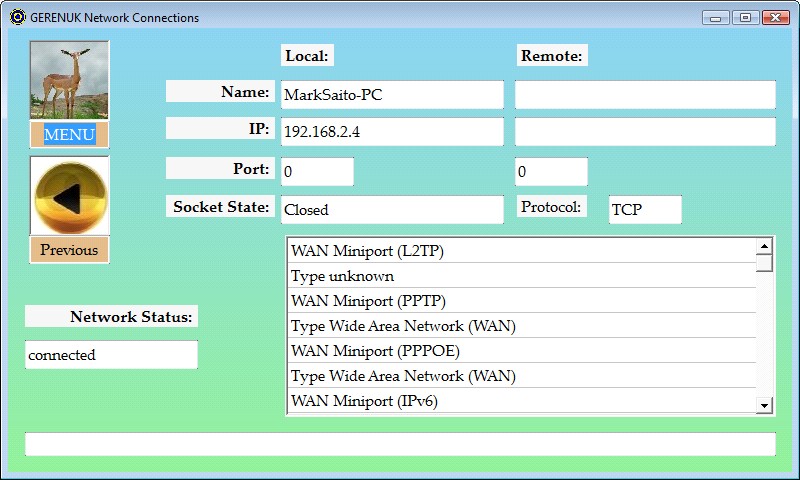
Task: Click the remote Name input field
Action: tap(645, 95)
